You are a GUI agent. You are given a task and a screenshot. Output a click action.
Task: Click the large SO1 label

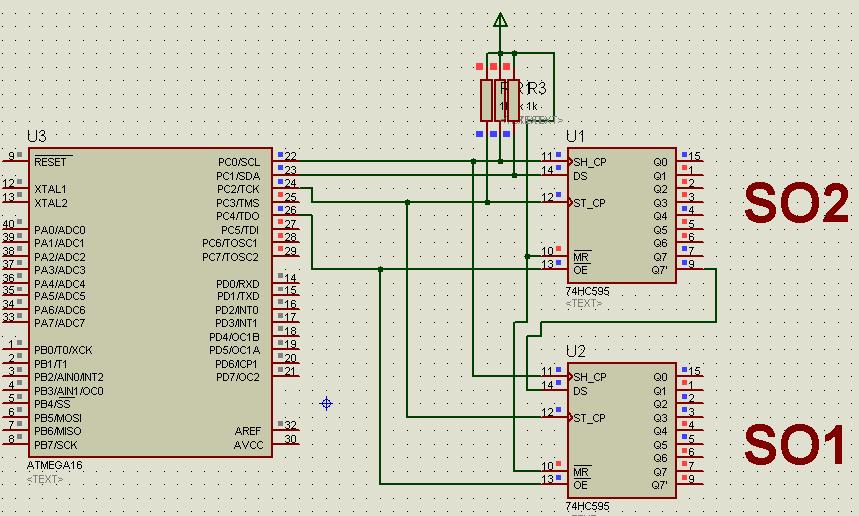click(794, 445)
